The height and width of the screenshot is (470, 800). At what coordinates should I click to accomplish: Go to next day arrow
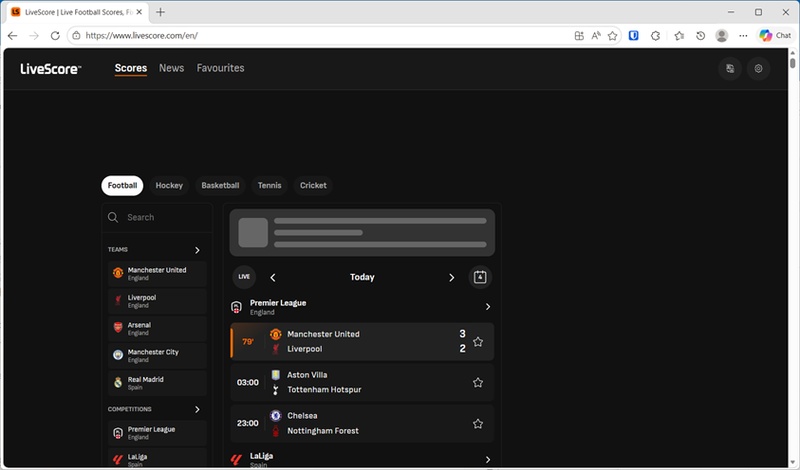[x=452, y=278]
